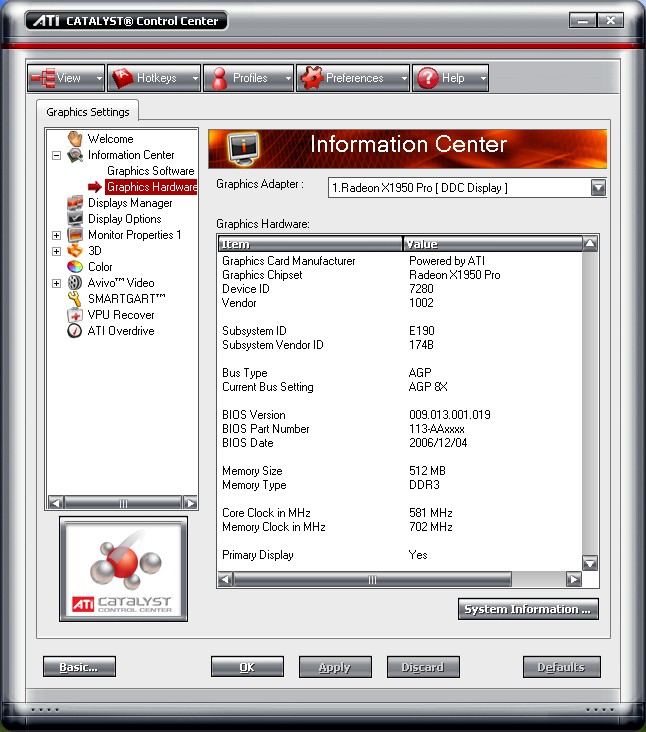The image size is (646, 732).
Task: Expand the Avivo Video tree node
Action: tap(56, 283)
